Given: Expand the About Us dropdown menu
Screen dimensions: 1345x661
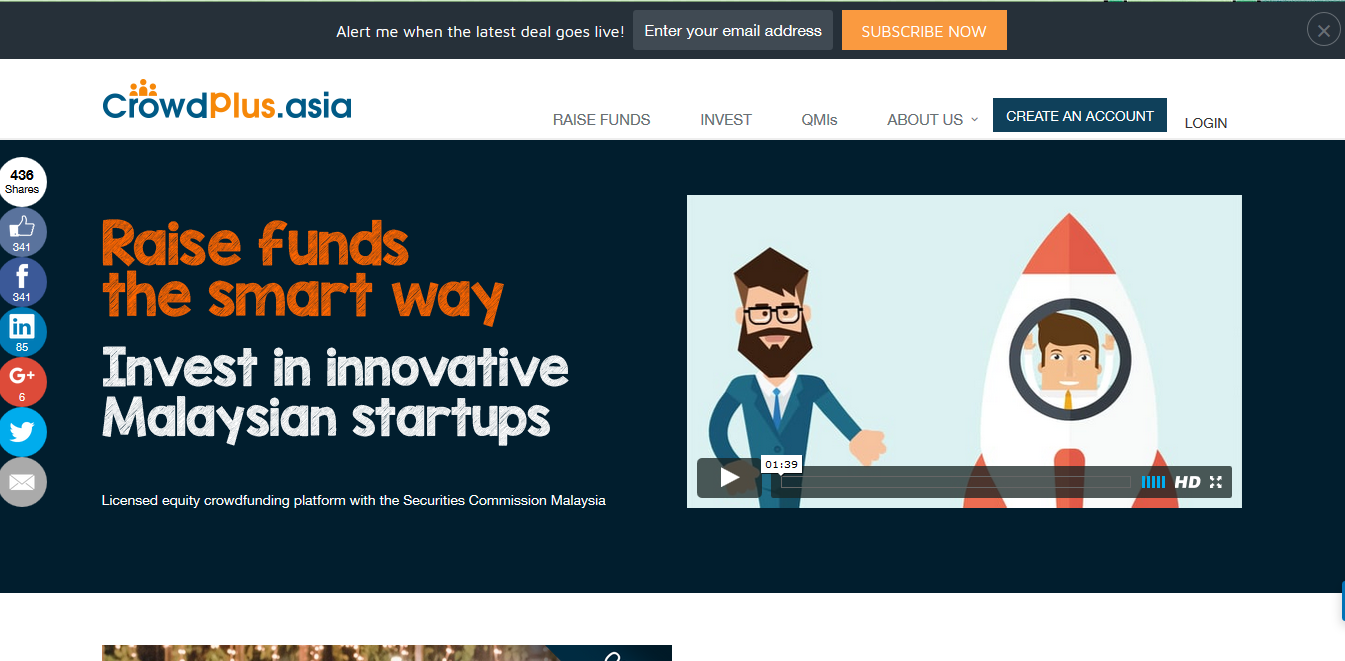Looking at the screenshot, I should pos(933,120).
